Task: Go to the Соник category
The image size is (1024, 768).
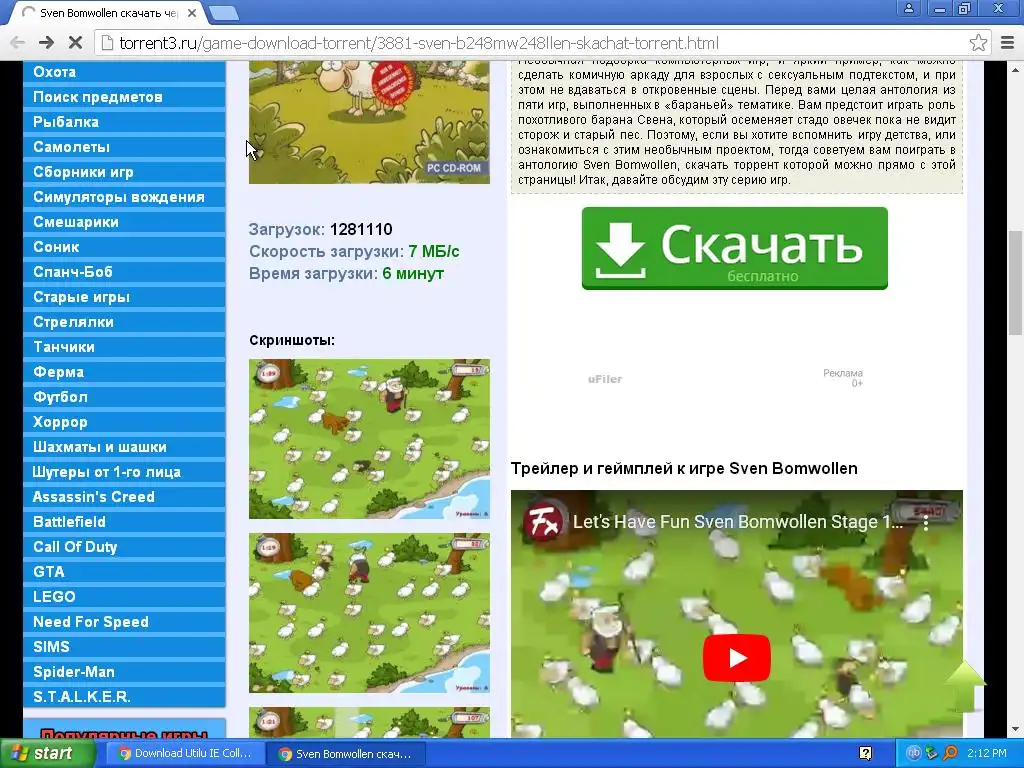Action: pos(124,247)
